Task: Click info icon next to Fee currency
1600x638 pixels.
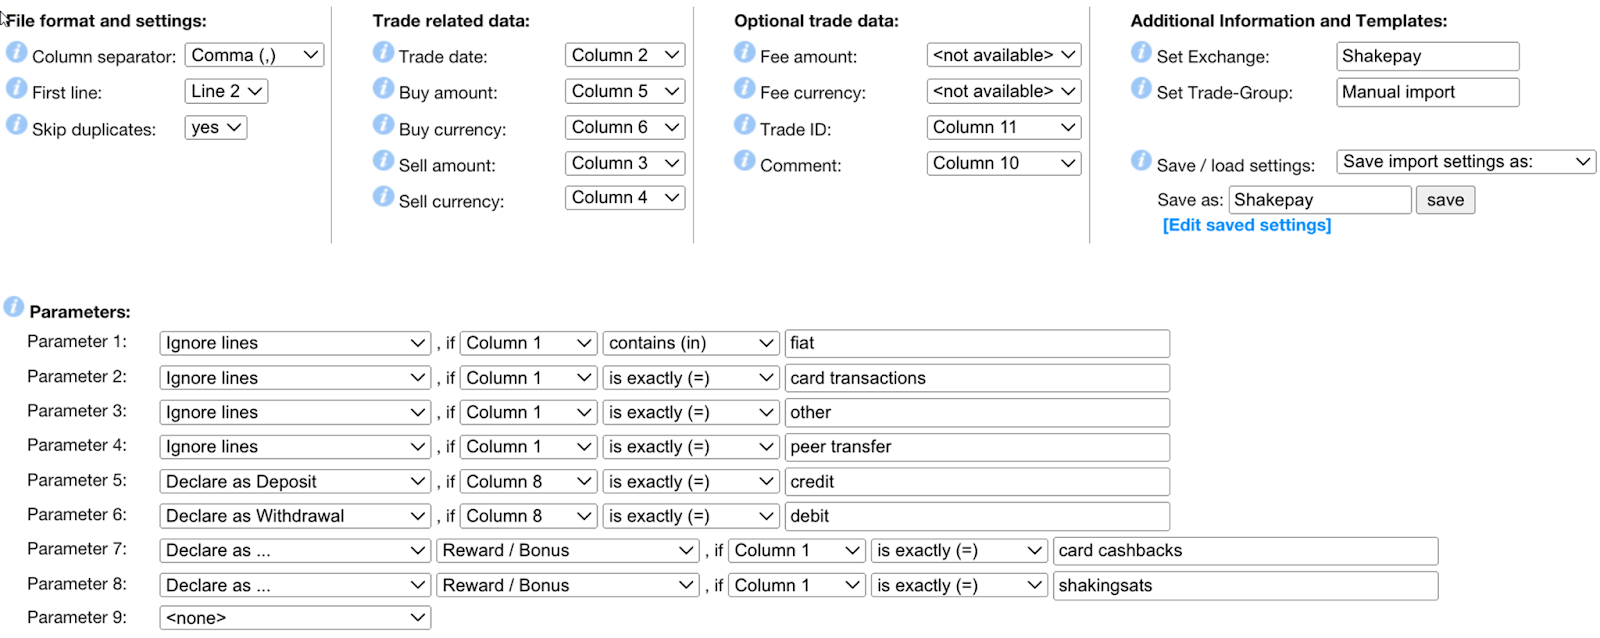Action: click(744, 88)
